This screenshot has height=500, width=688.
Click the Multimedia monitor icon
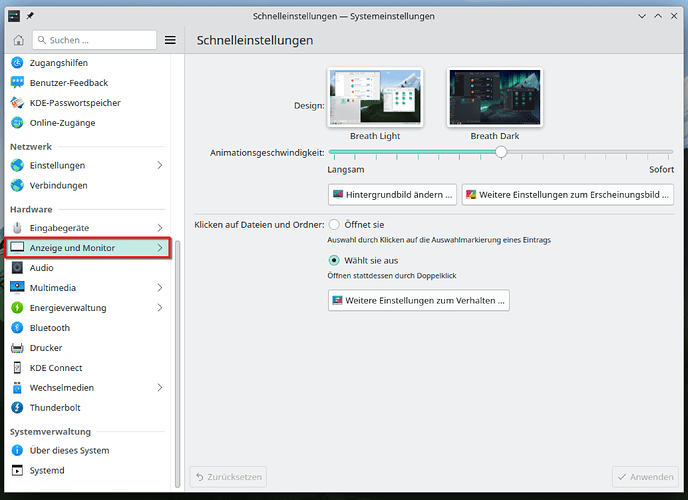tap(17, 287)
